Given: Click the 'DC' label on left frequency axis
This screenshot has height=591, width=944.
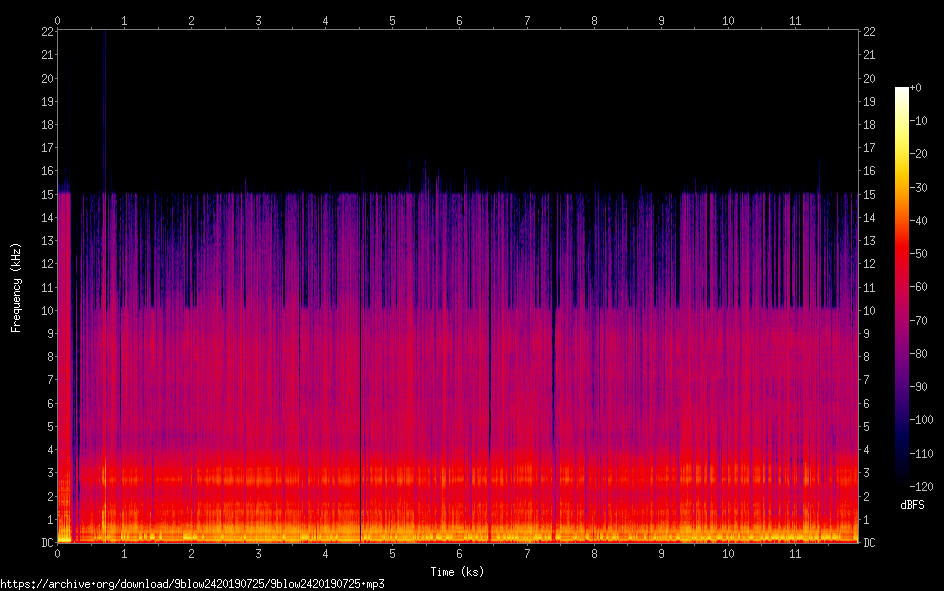Looking at the screenshot, I should pos(48,543).
